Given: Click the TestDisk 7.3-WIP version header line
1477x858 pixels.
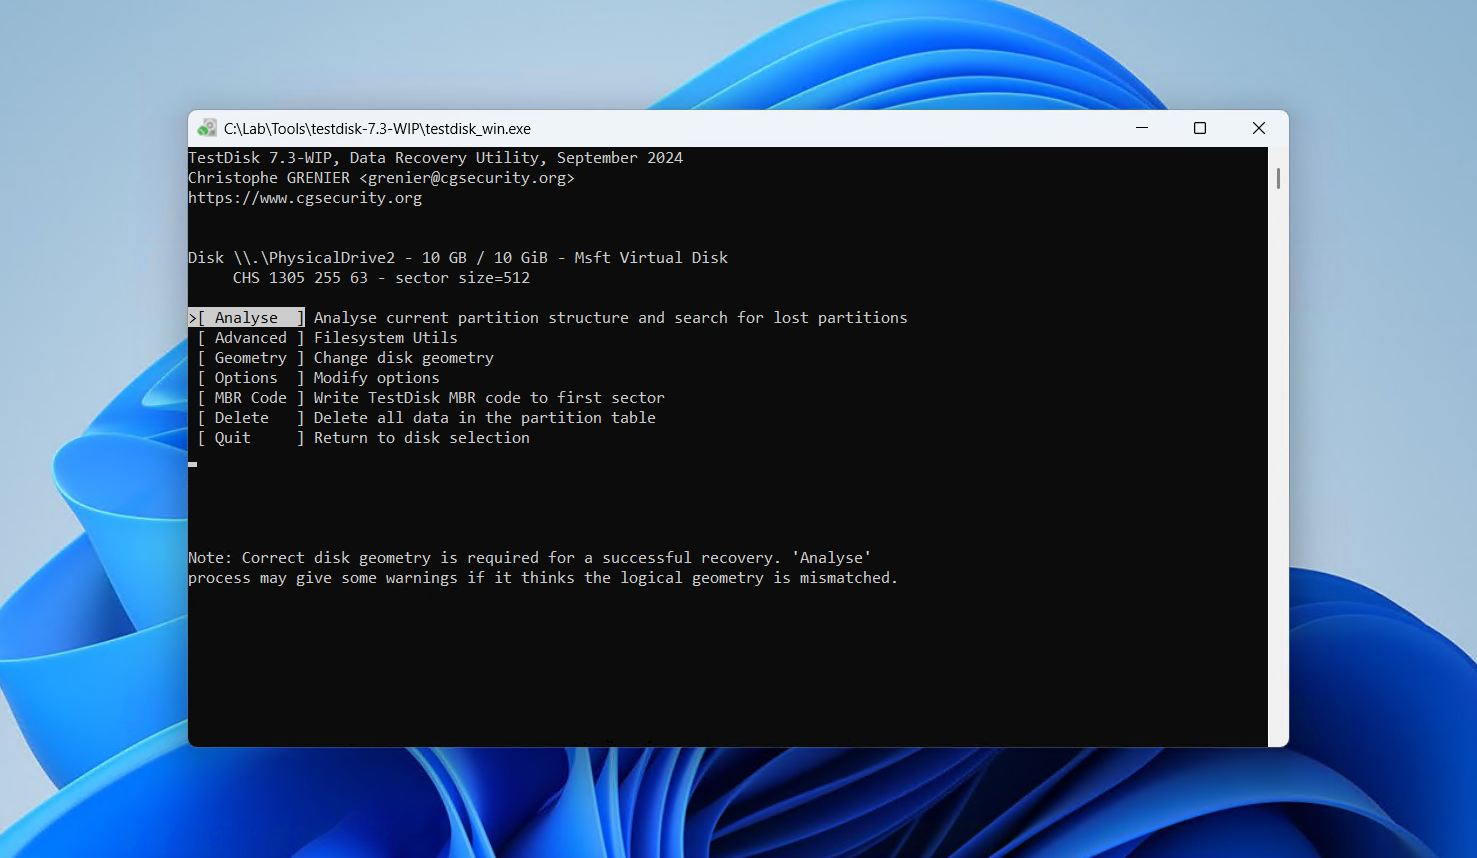Looking at the screenshot, I should pos(435,157).
